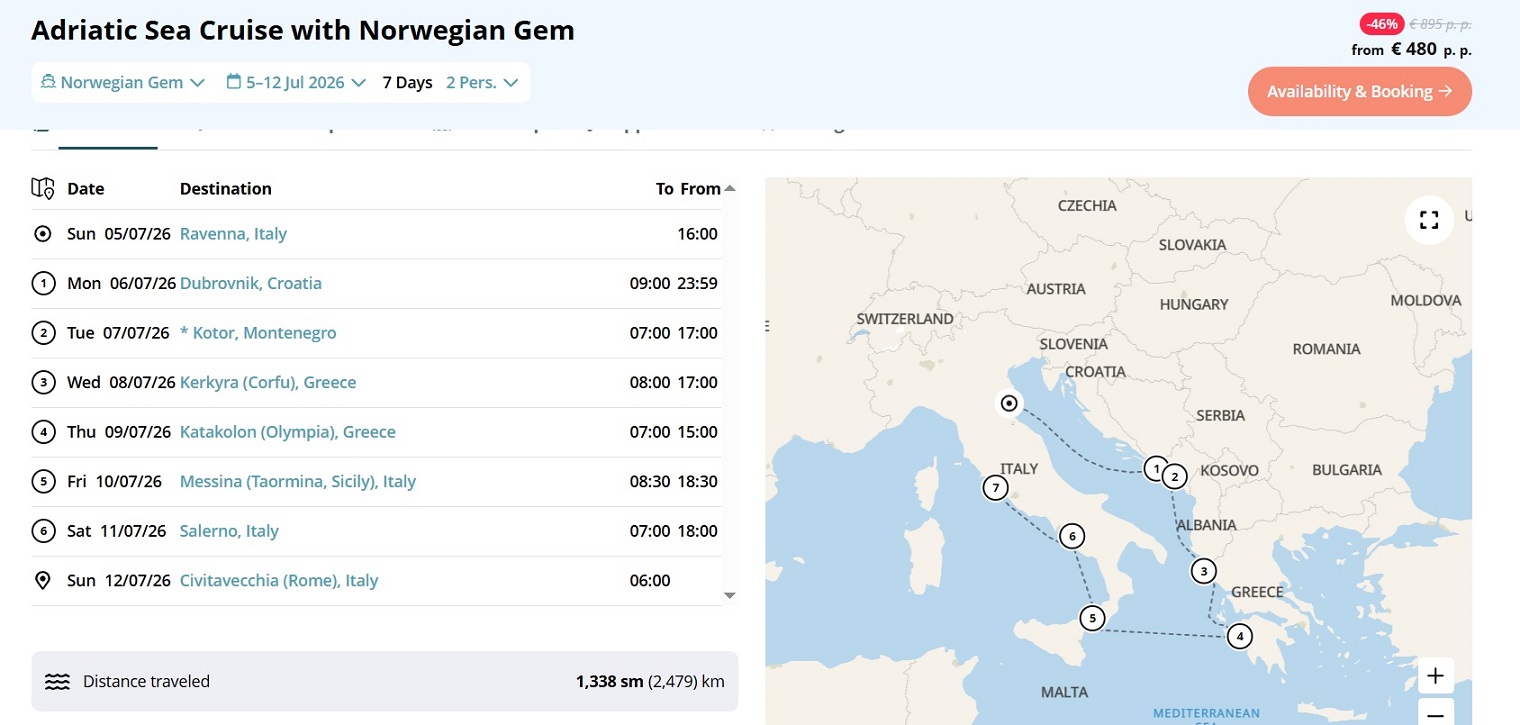The image size is (1520, 725).
Task: Zoom out on the map
Action: (x=1435, y=712)
